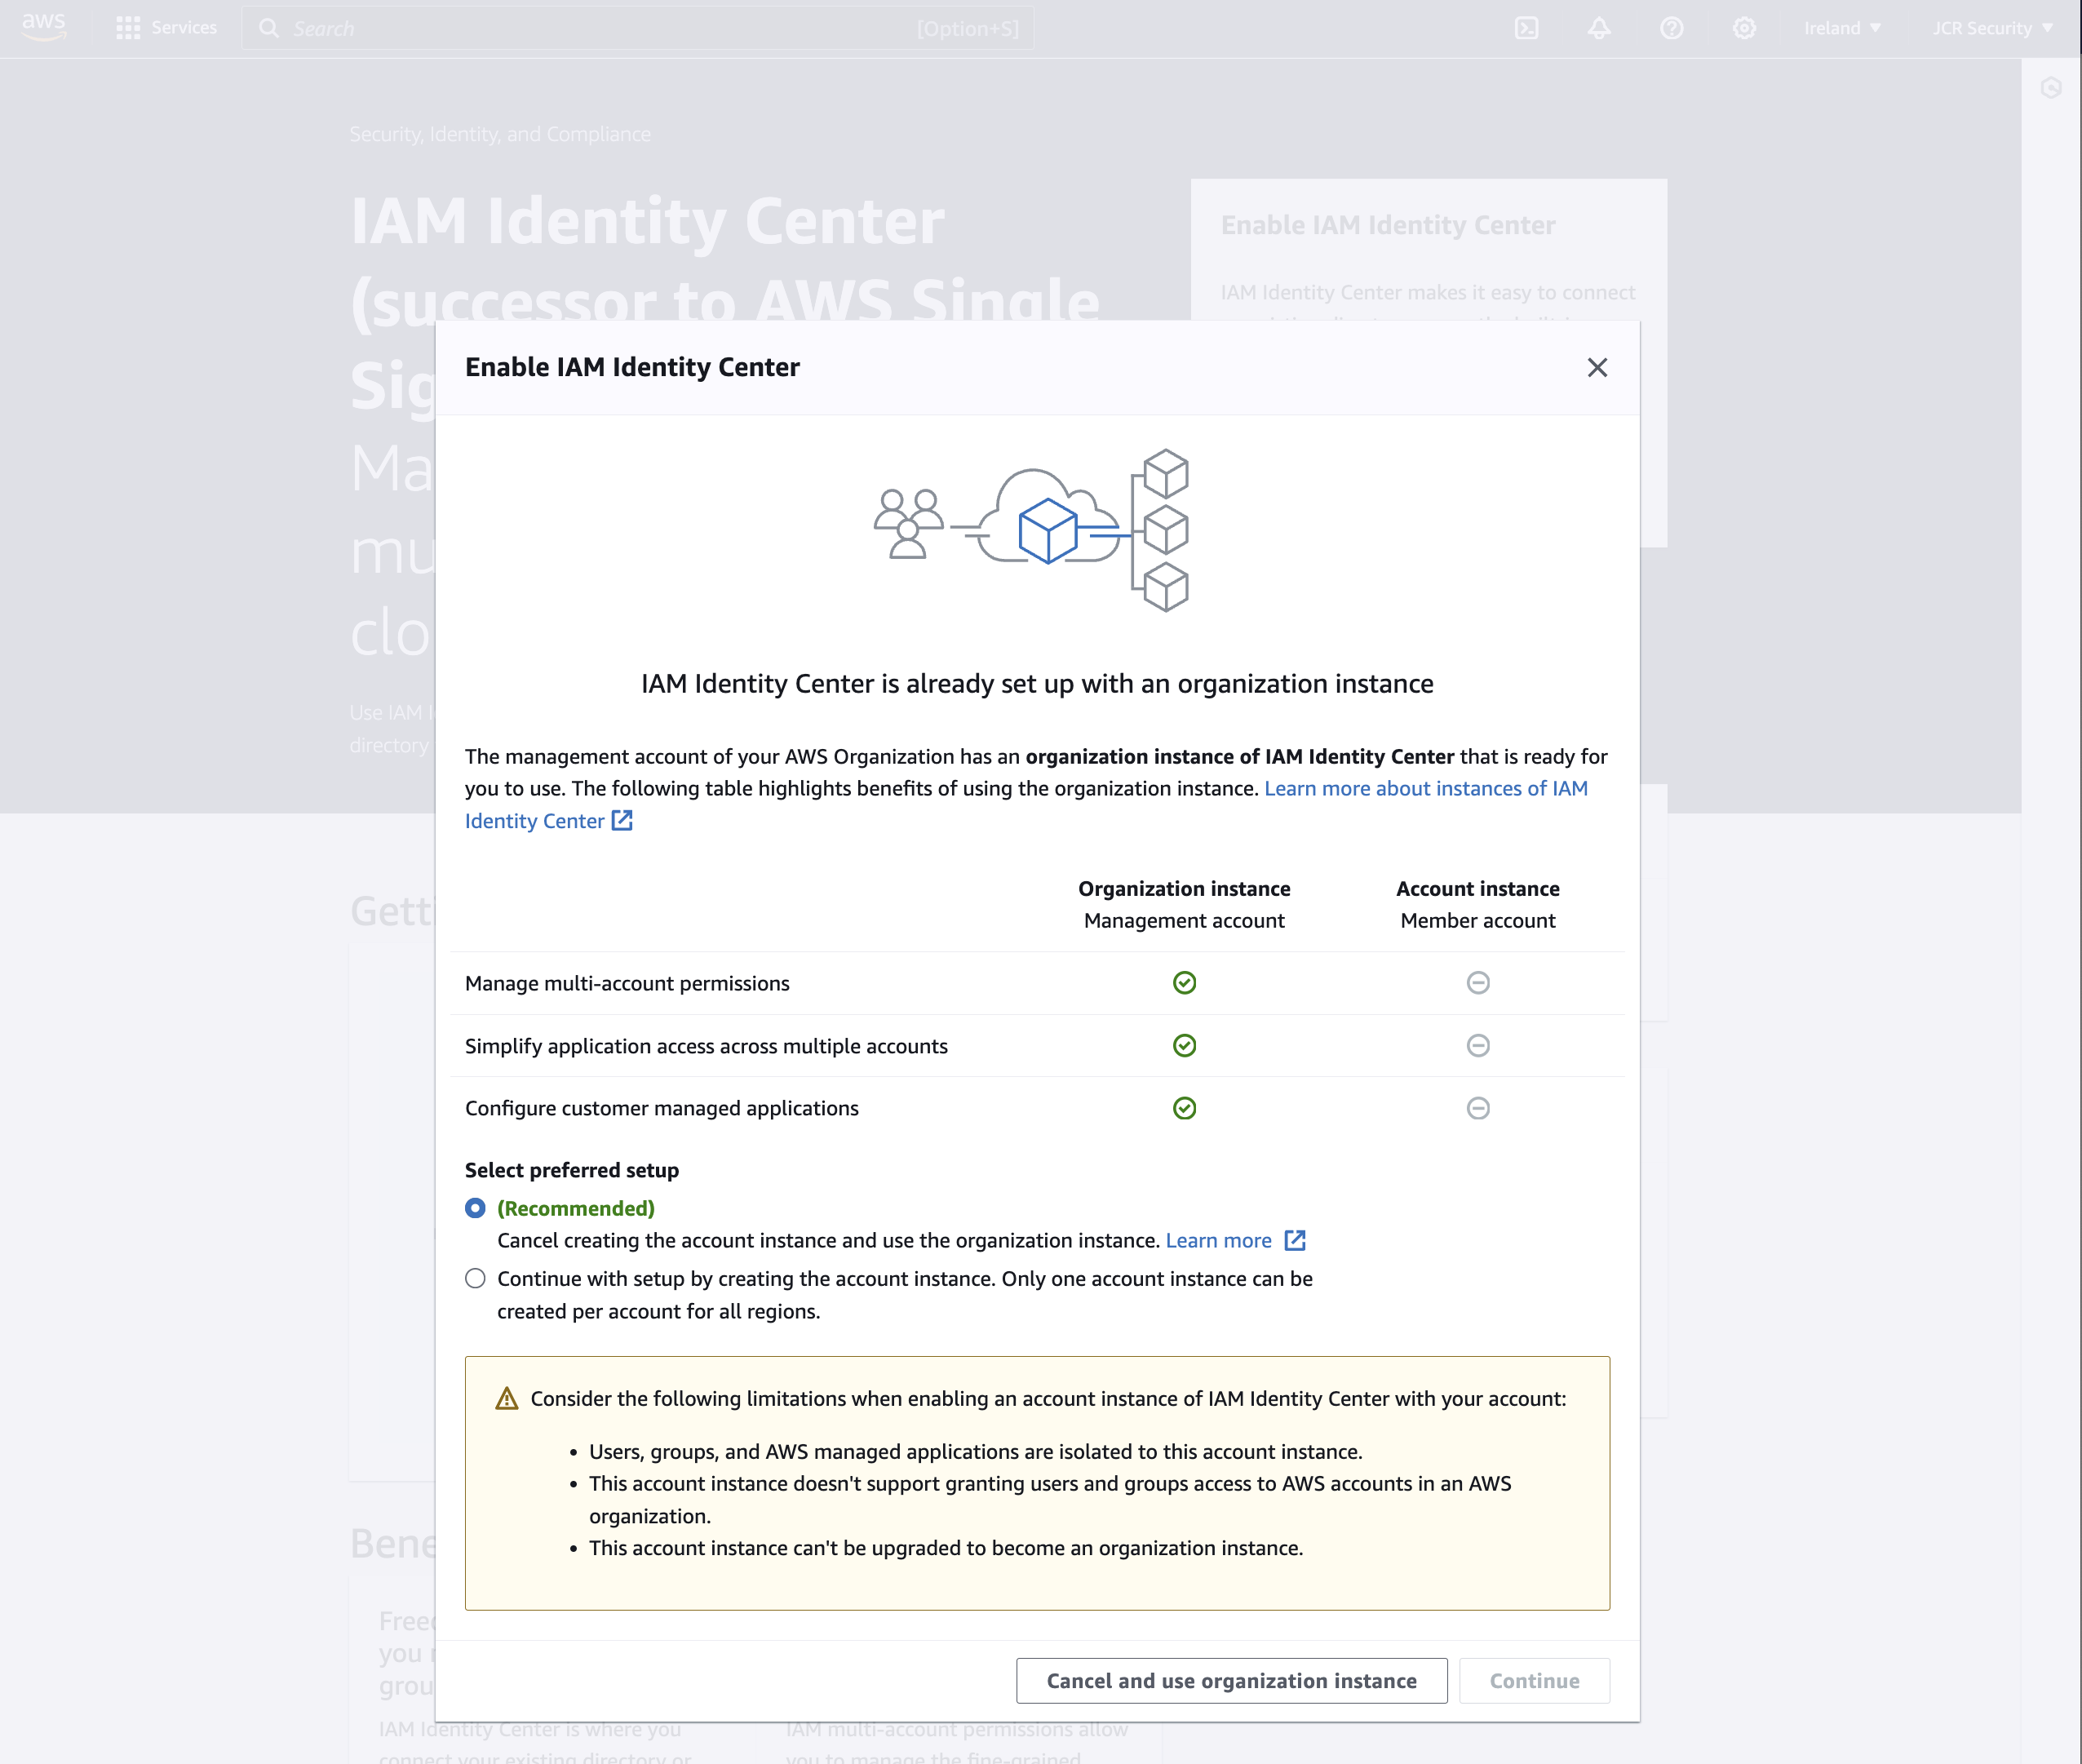Close the Enable IAM Identity Center dialog
This screenshot has width=2082, height=1764.
point(1597,368)
